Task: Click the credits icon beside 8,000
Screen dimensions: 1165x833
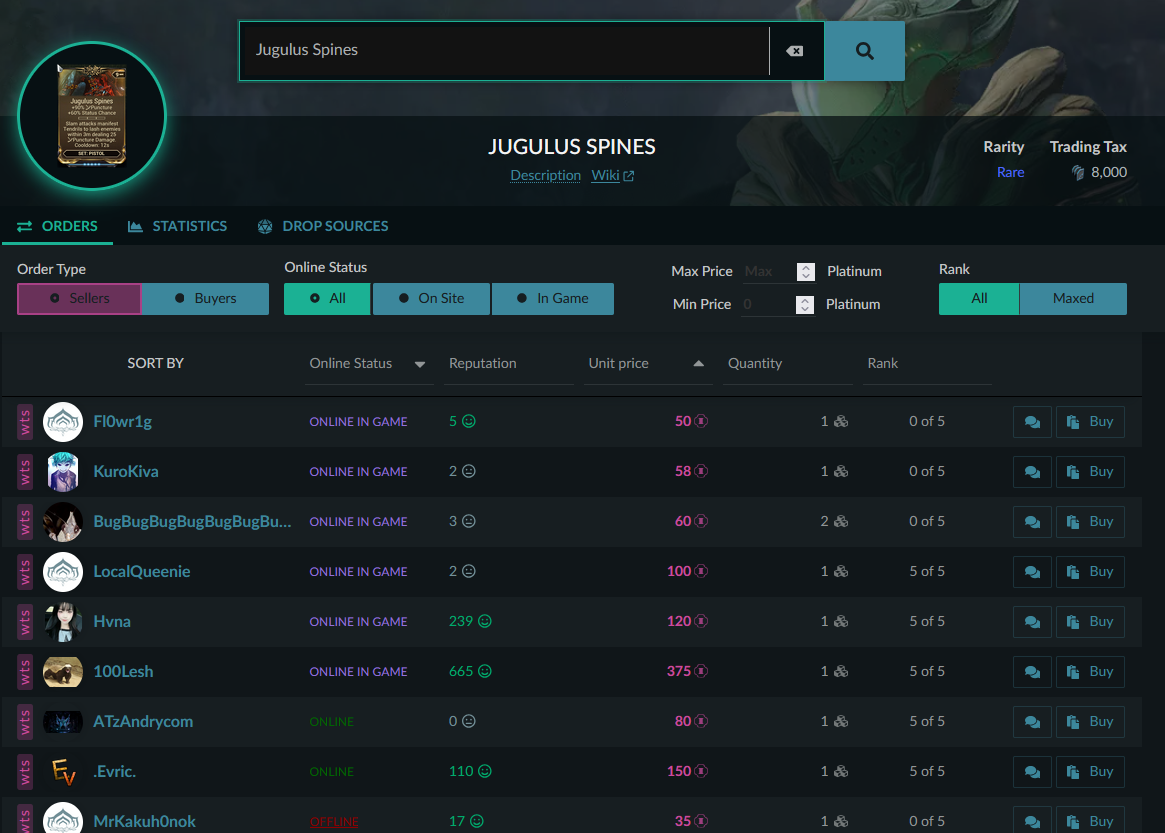Action: click(x=1078, y=172)
